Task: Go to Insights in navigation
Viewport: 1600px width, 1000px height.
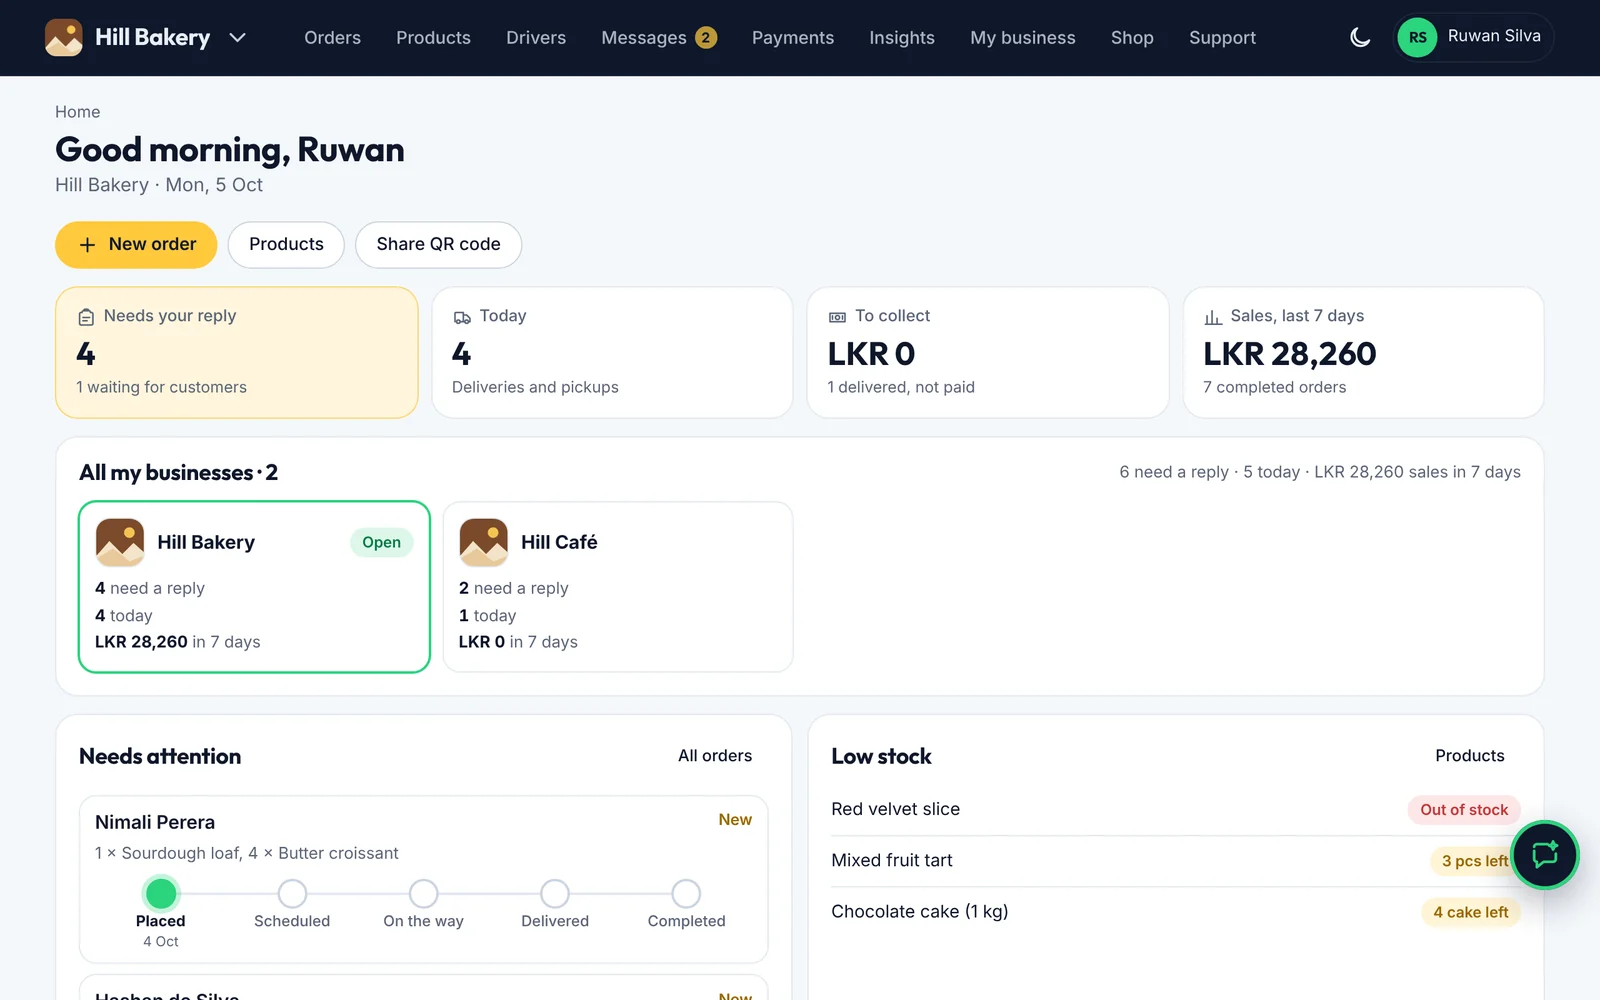Action: pos(902,38)
